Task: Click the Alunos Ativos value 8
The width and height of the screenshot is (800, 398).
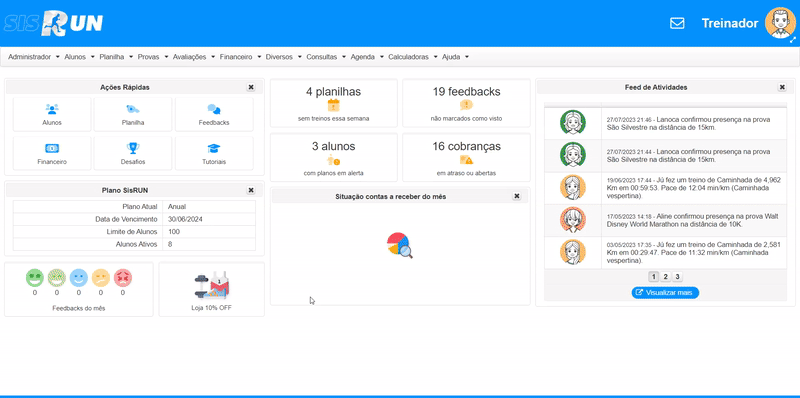Action: pos(170,244)
